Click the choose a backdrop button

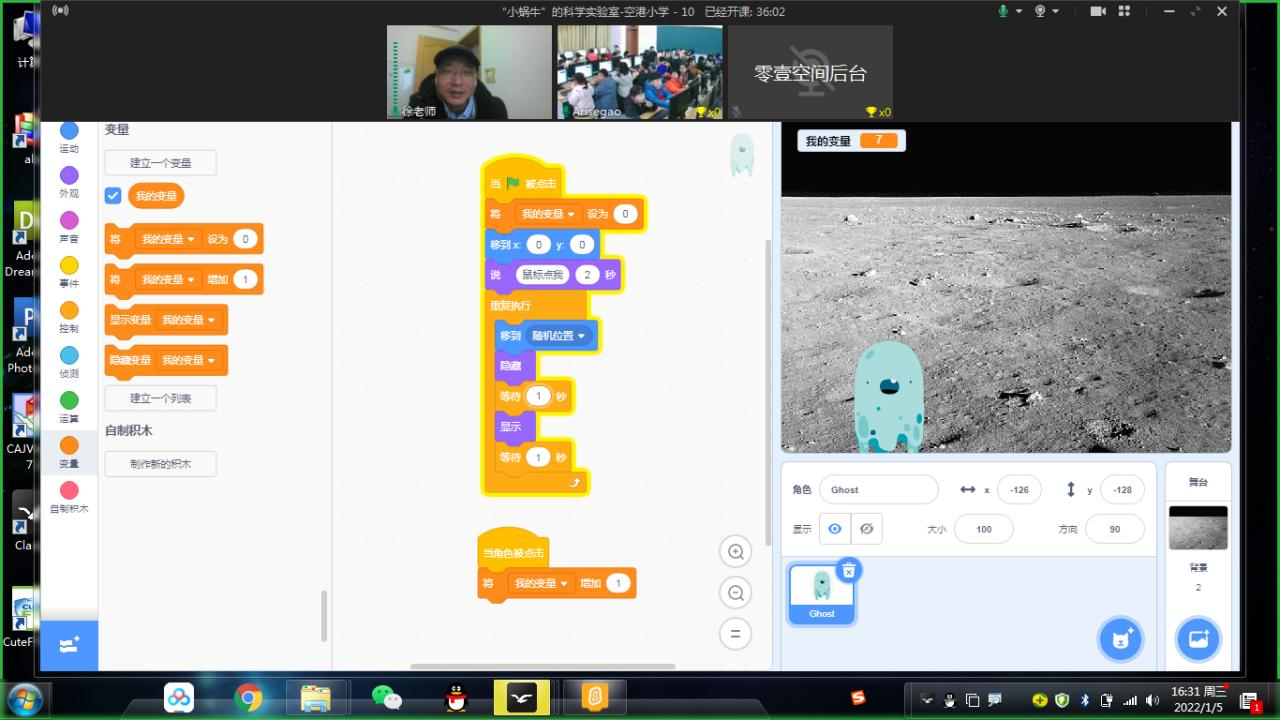pyautogui.click(x=1198, y=640)
